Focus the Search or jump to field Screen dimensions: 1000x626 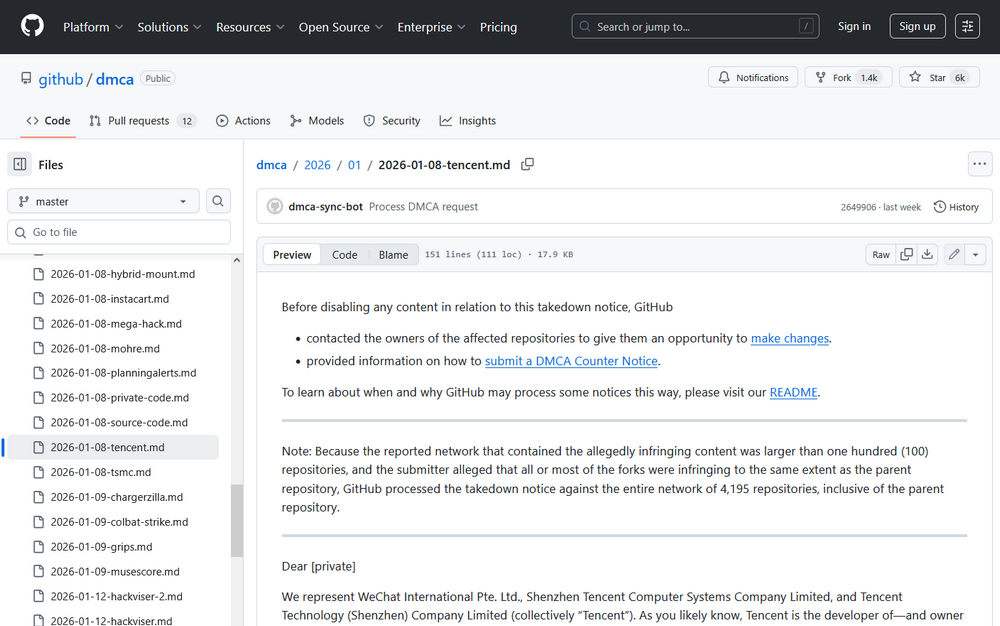(x=695, y=26)
